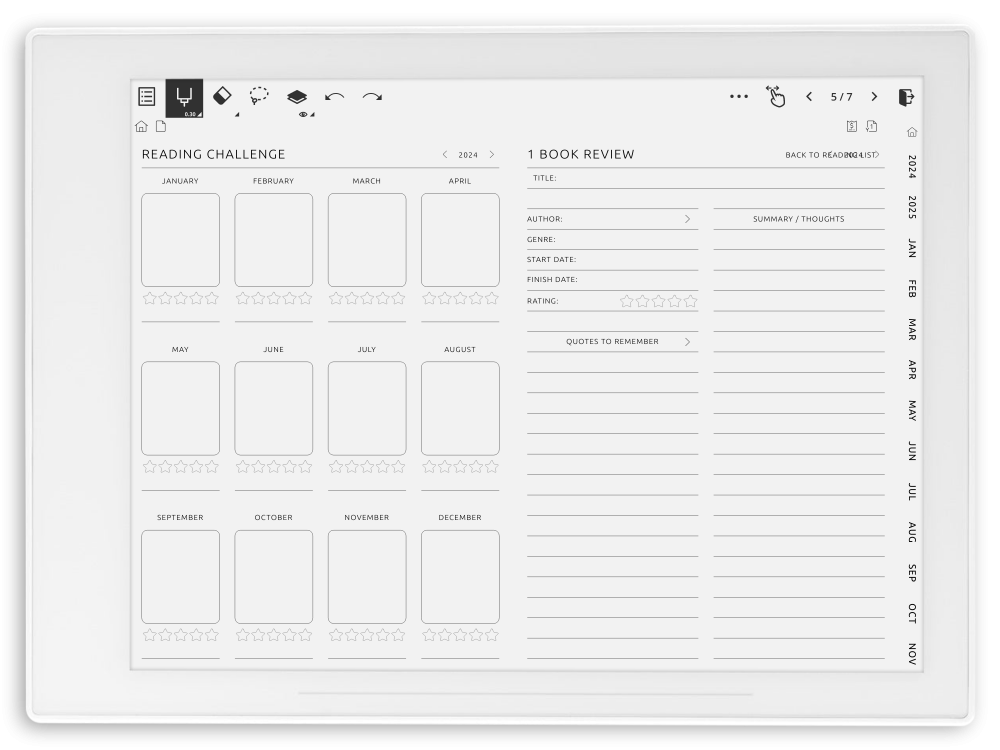1000x750 pixels.
Task: Click the blank page icon beside home
Action: click(161, 126)
